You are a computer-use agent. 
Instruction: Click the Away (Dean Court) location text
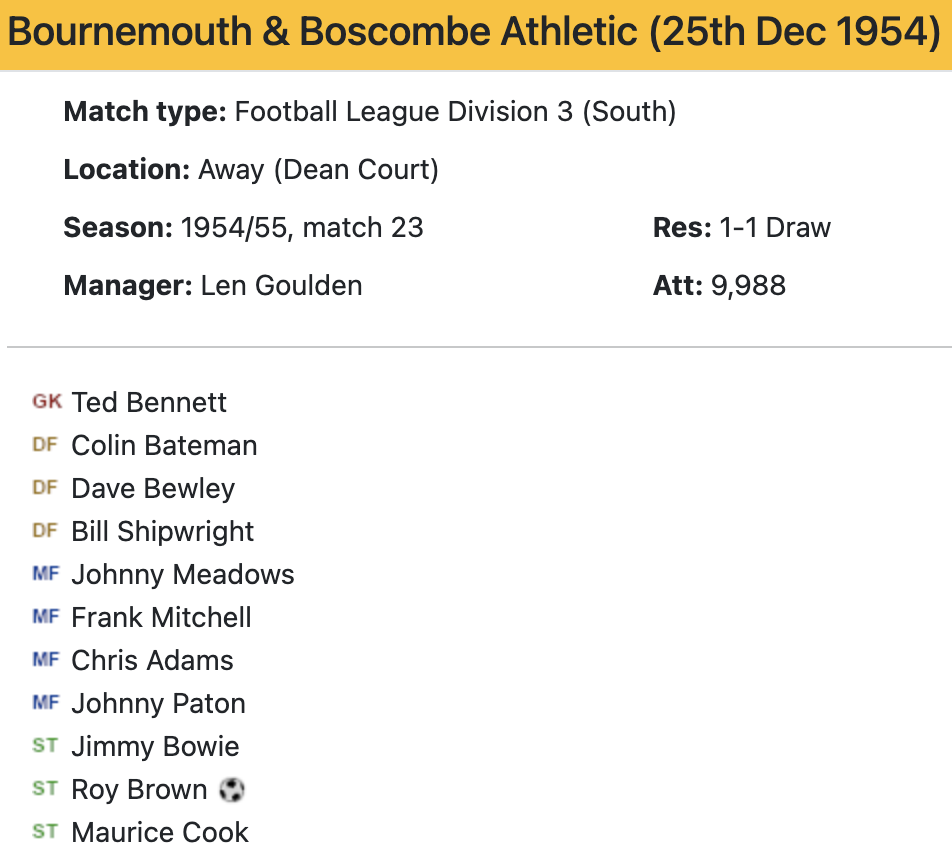pyautogui.click(x=318, y=169)
